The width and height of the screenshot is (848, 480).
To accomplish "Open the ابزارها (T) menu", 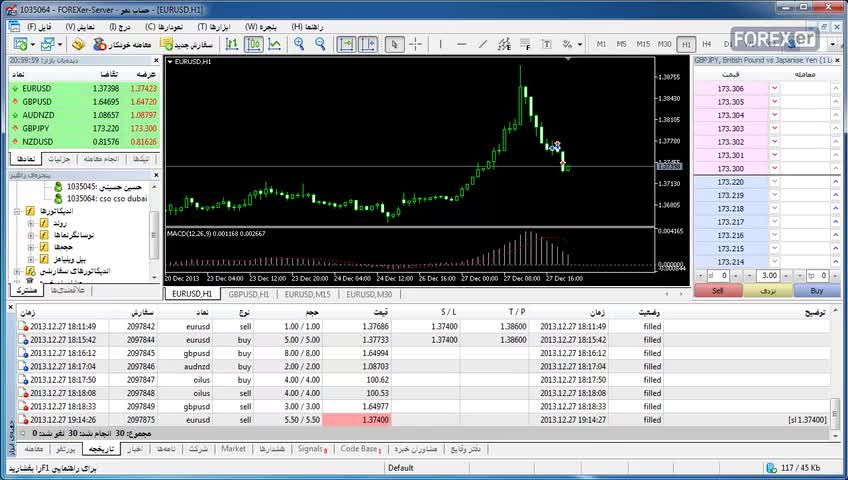I will coord(214,26).
